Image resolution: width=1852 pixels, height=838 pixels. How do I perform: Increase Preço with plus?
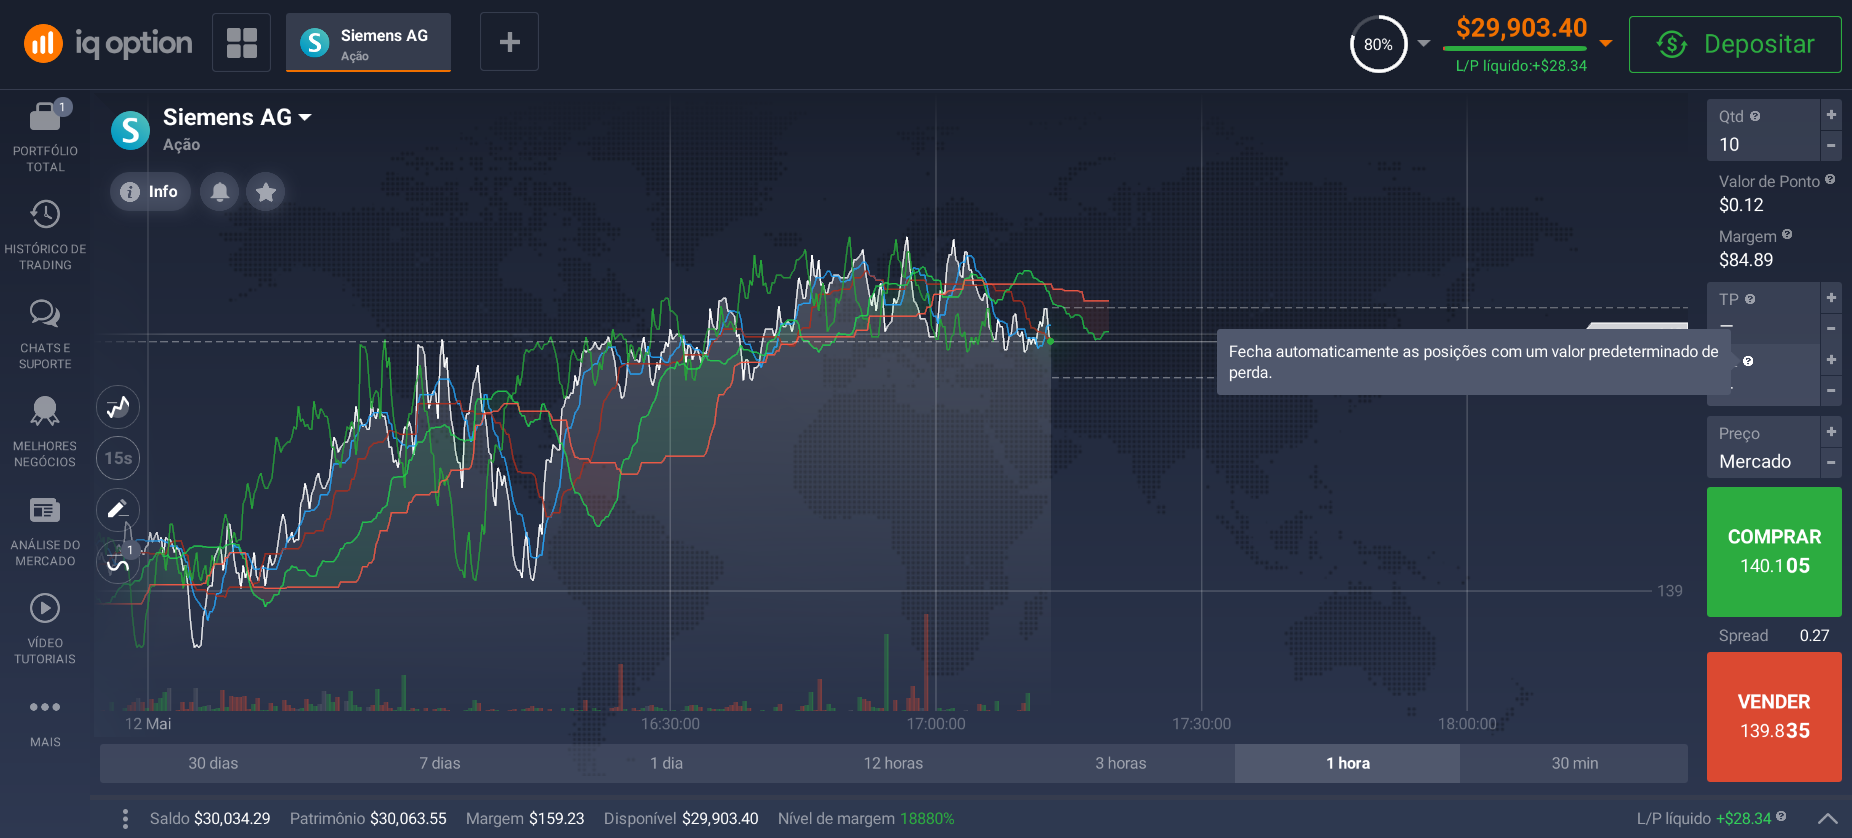[1831, 431]
